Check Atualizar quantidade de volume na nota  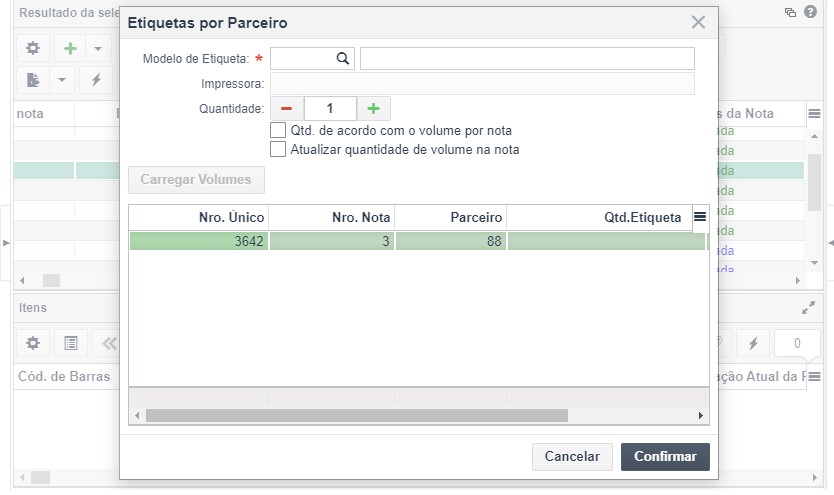(x=278, y=149)
